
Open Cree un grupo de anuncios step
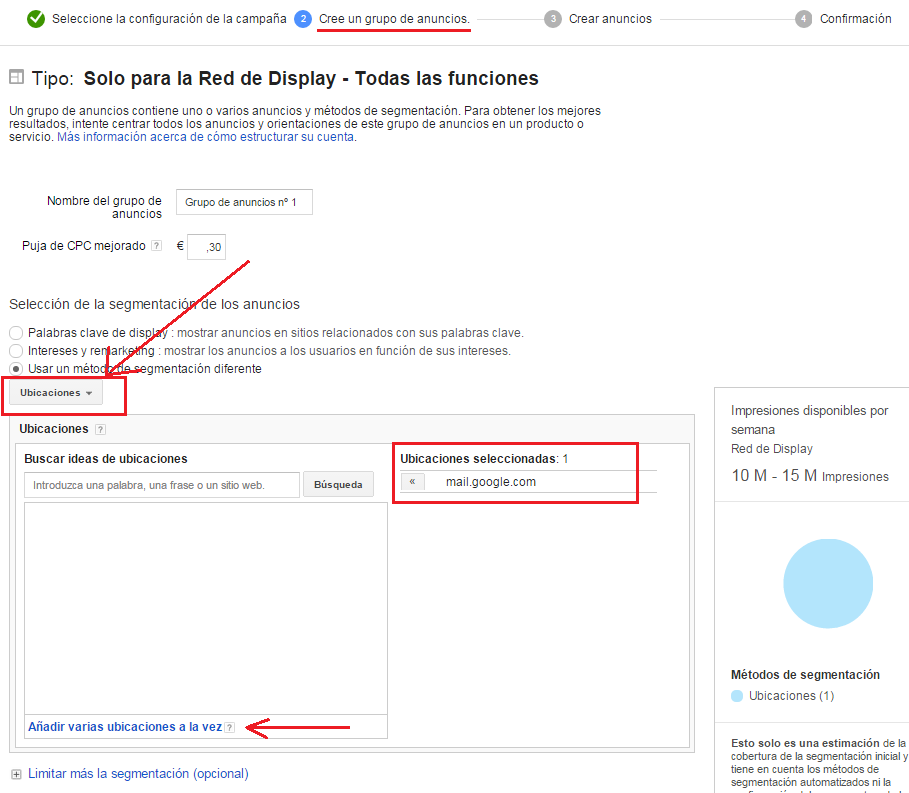394,19
